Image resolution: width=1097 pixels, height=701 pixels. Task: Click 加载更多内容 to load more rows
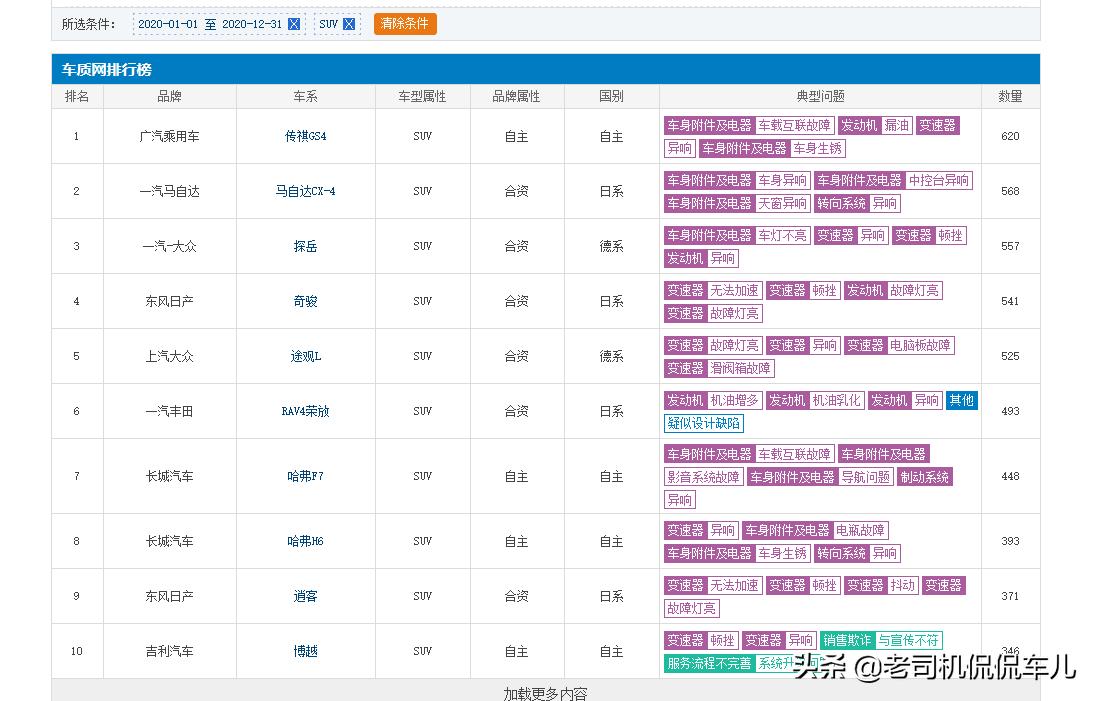[x=546, y=693]
